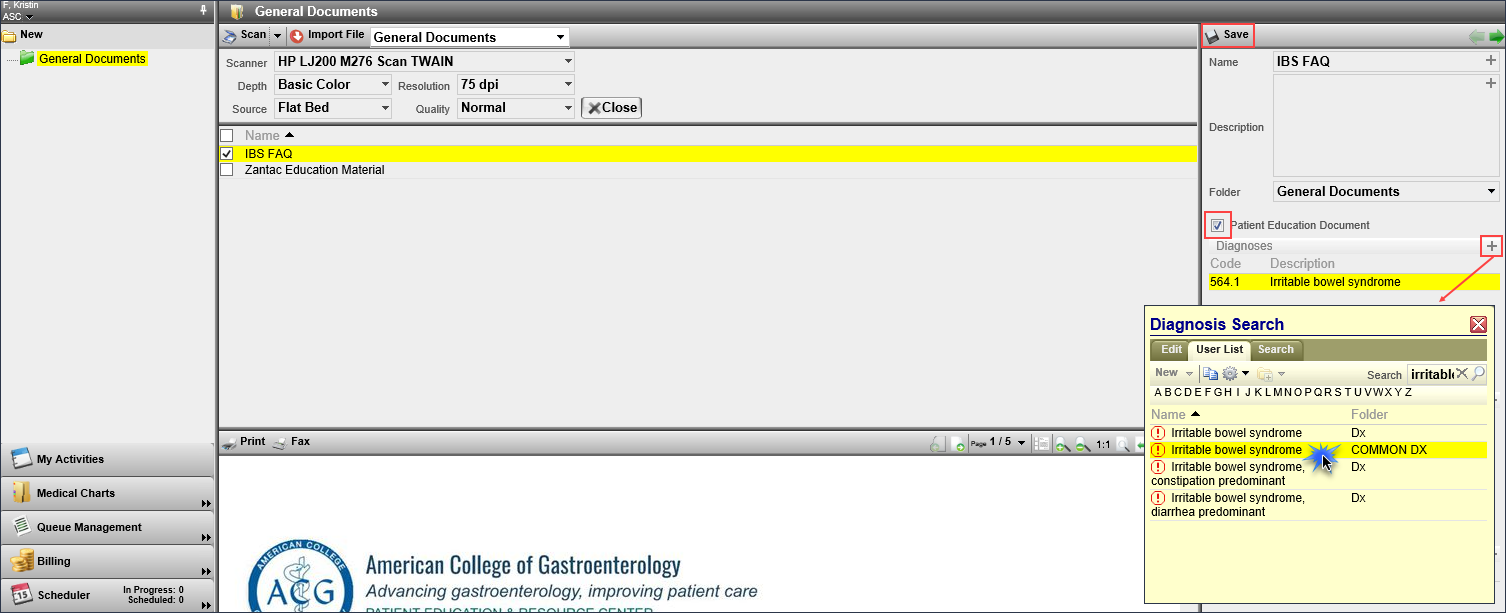Switch to the Edit tab in Diagnosis Search

[1171, 350]
